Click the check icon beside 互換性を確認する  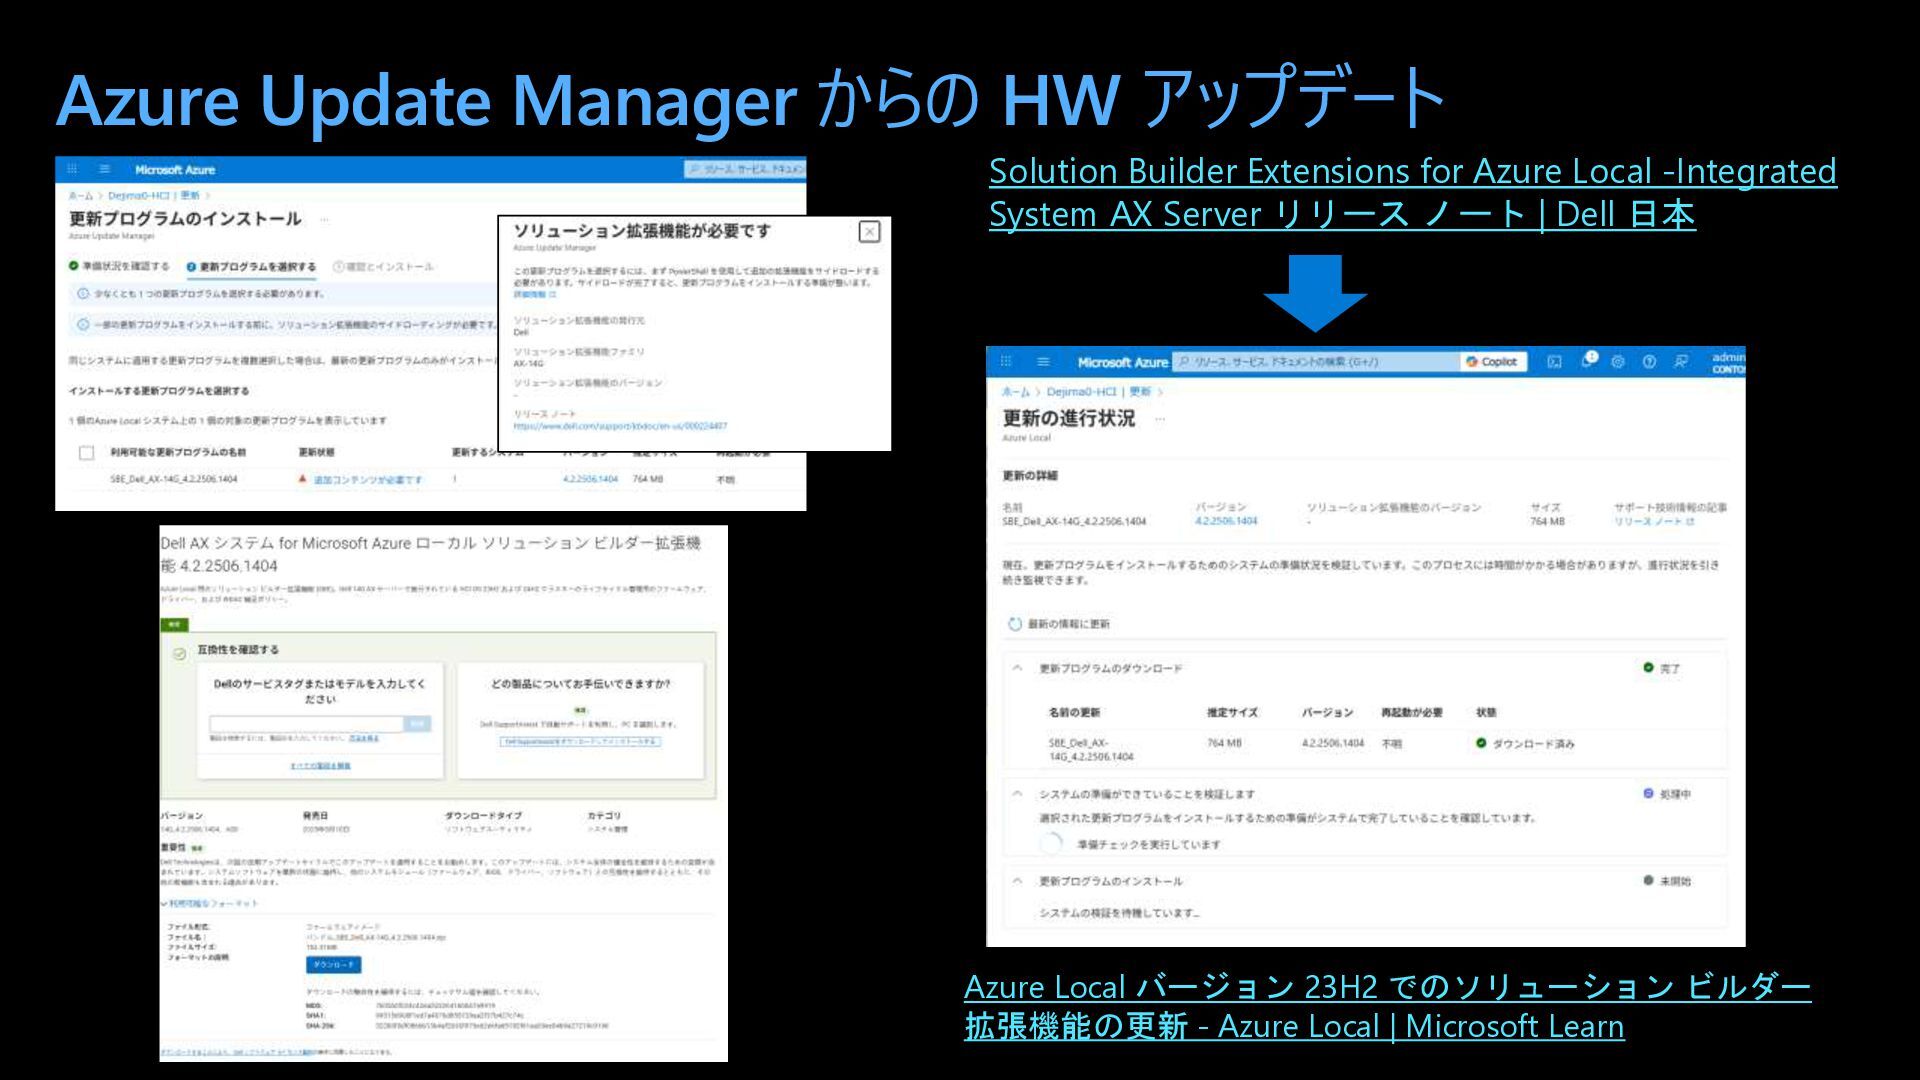pyautogui.click(x=180, y=653)
